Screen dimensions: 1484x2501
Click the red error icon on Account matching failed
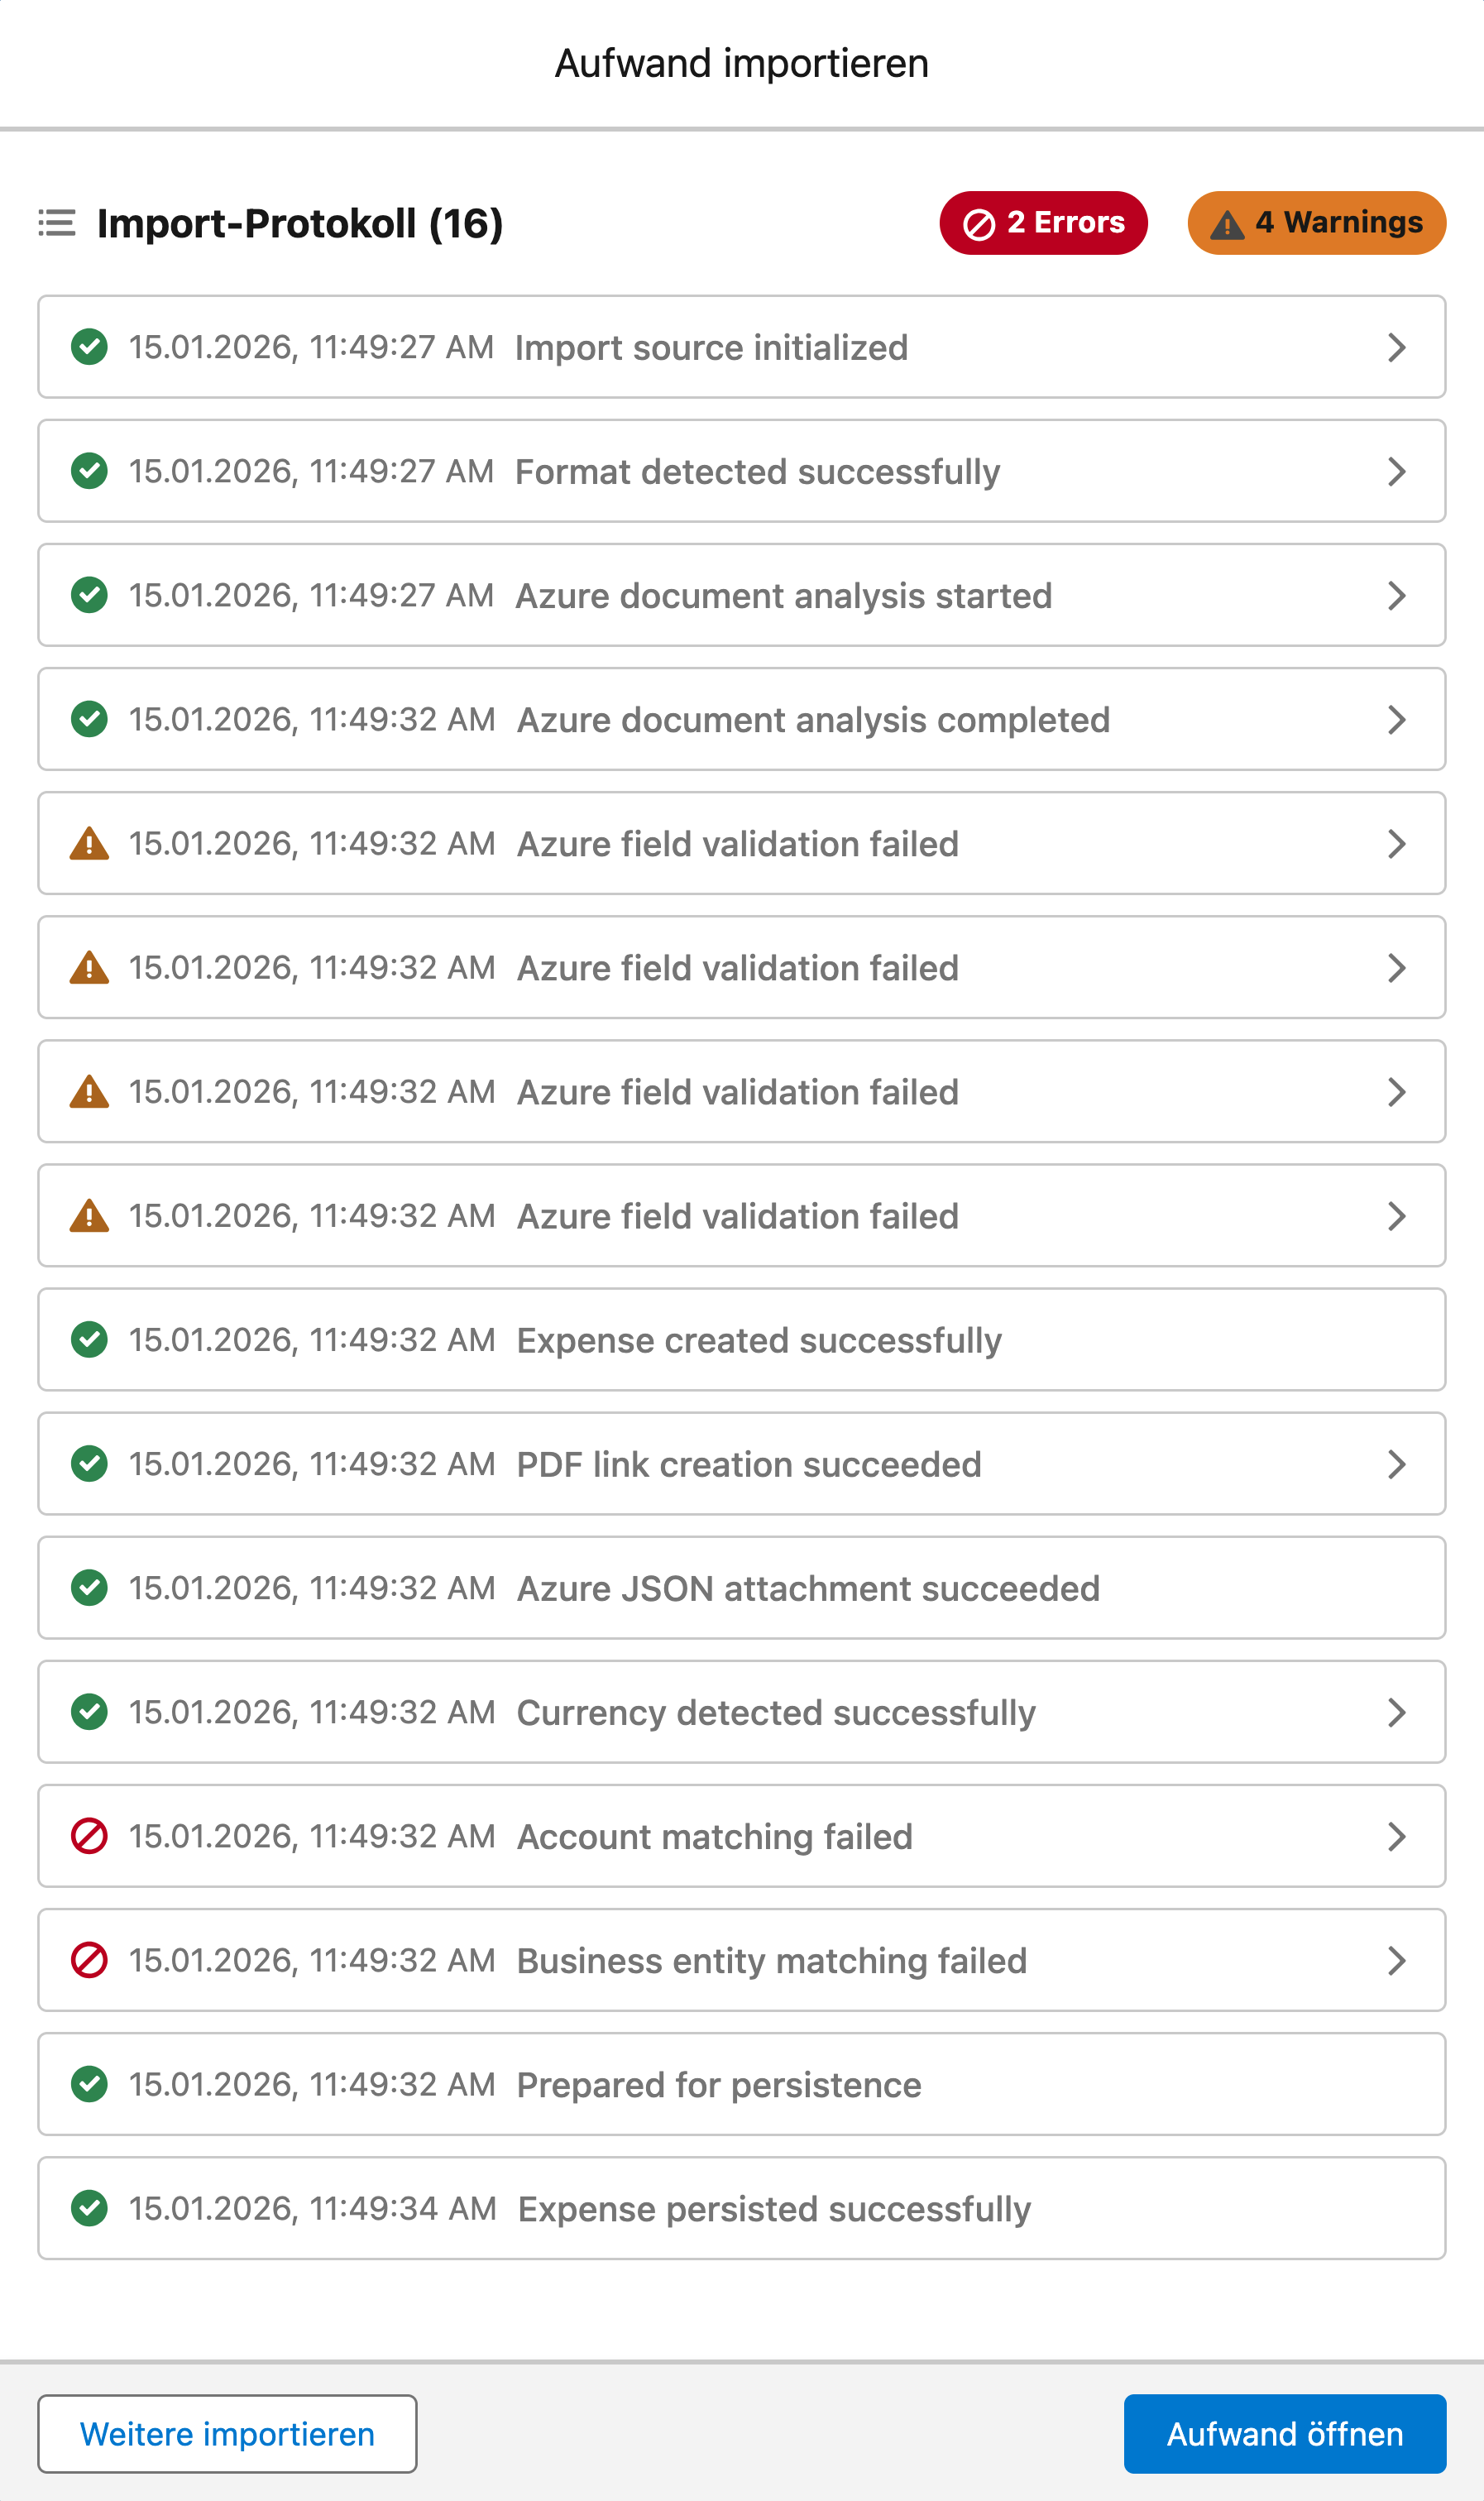tap(89, 1836)
